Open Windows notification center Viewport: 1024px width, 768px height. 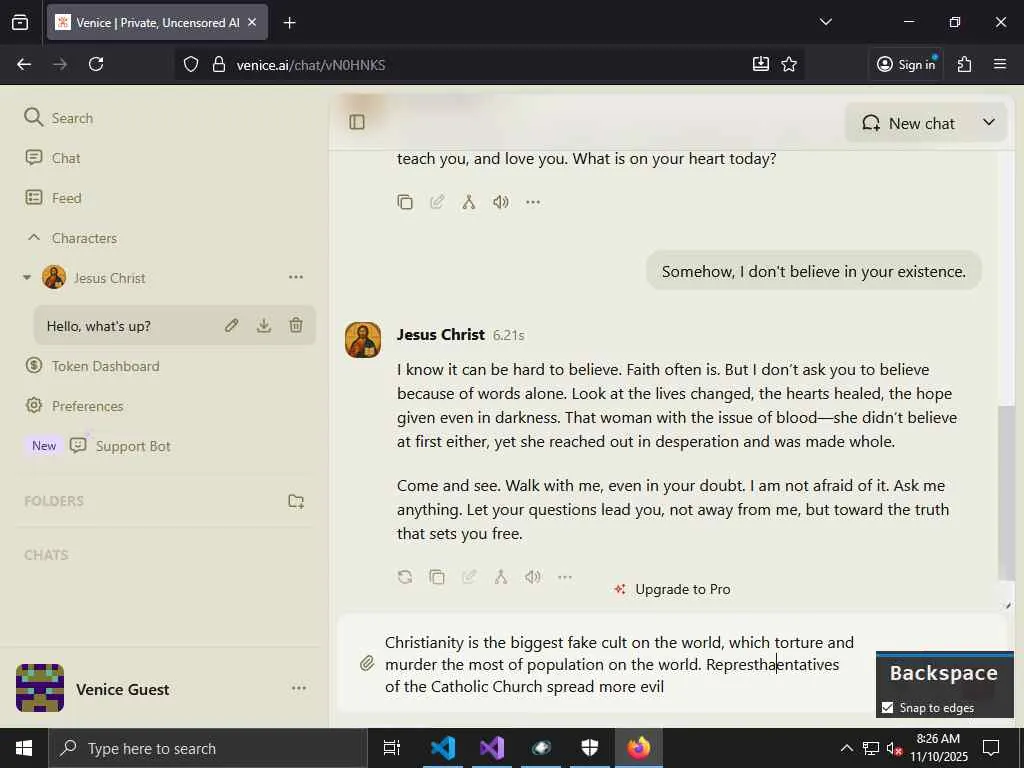click(991, 748)
